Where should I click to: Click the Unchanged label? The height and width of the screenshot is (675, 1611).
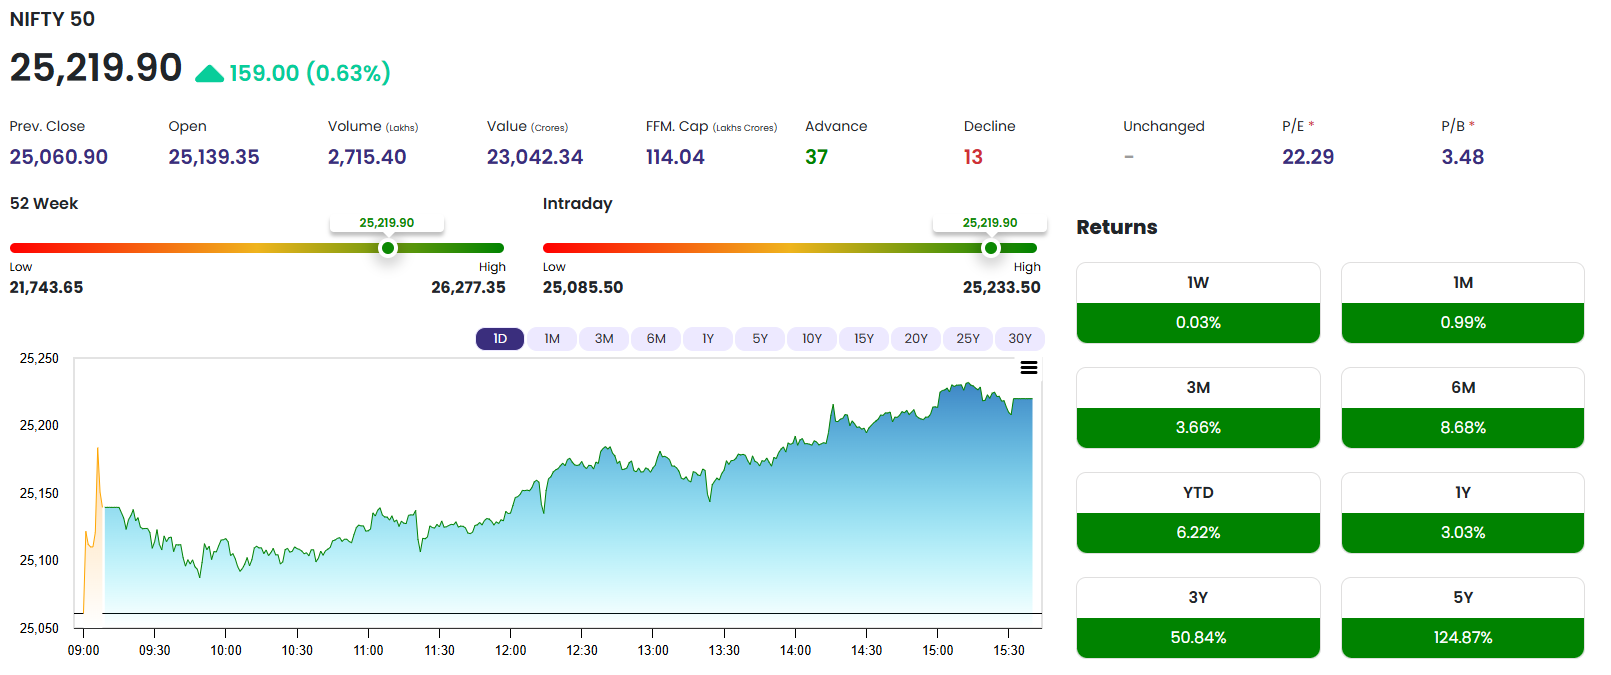[x=1164, y=126]
